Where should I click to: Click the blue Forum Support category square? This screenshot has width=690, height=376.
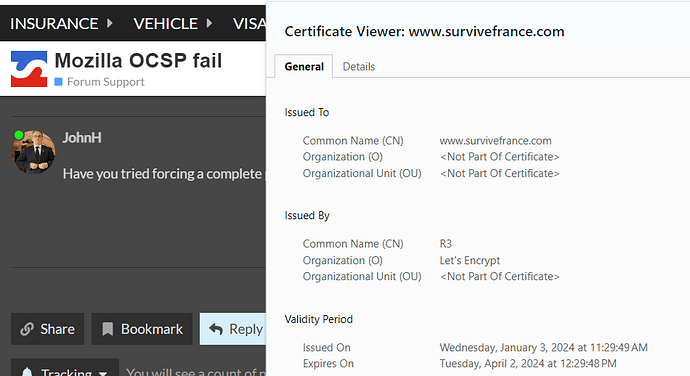click(x=59, y=82)
